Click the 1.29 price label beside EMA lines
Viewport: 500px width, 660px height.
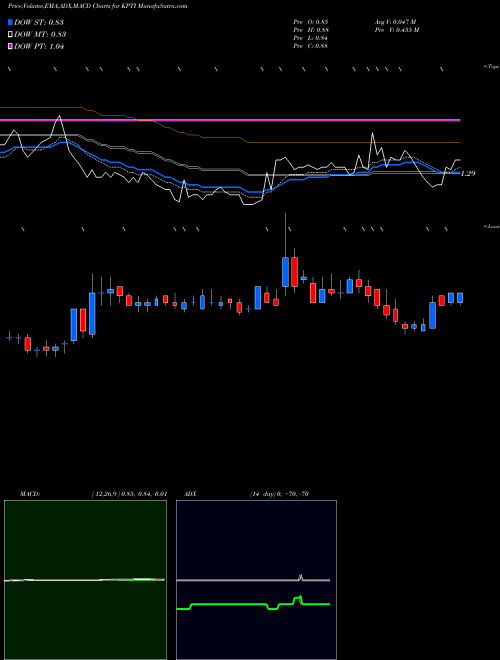point(468,173)
